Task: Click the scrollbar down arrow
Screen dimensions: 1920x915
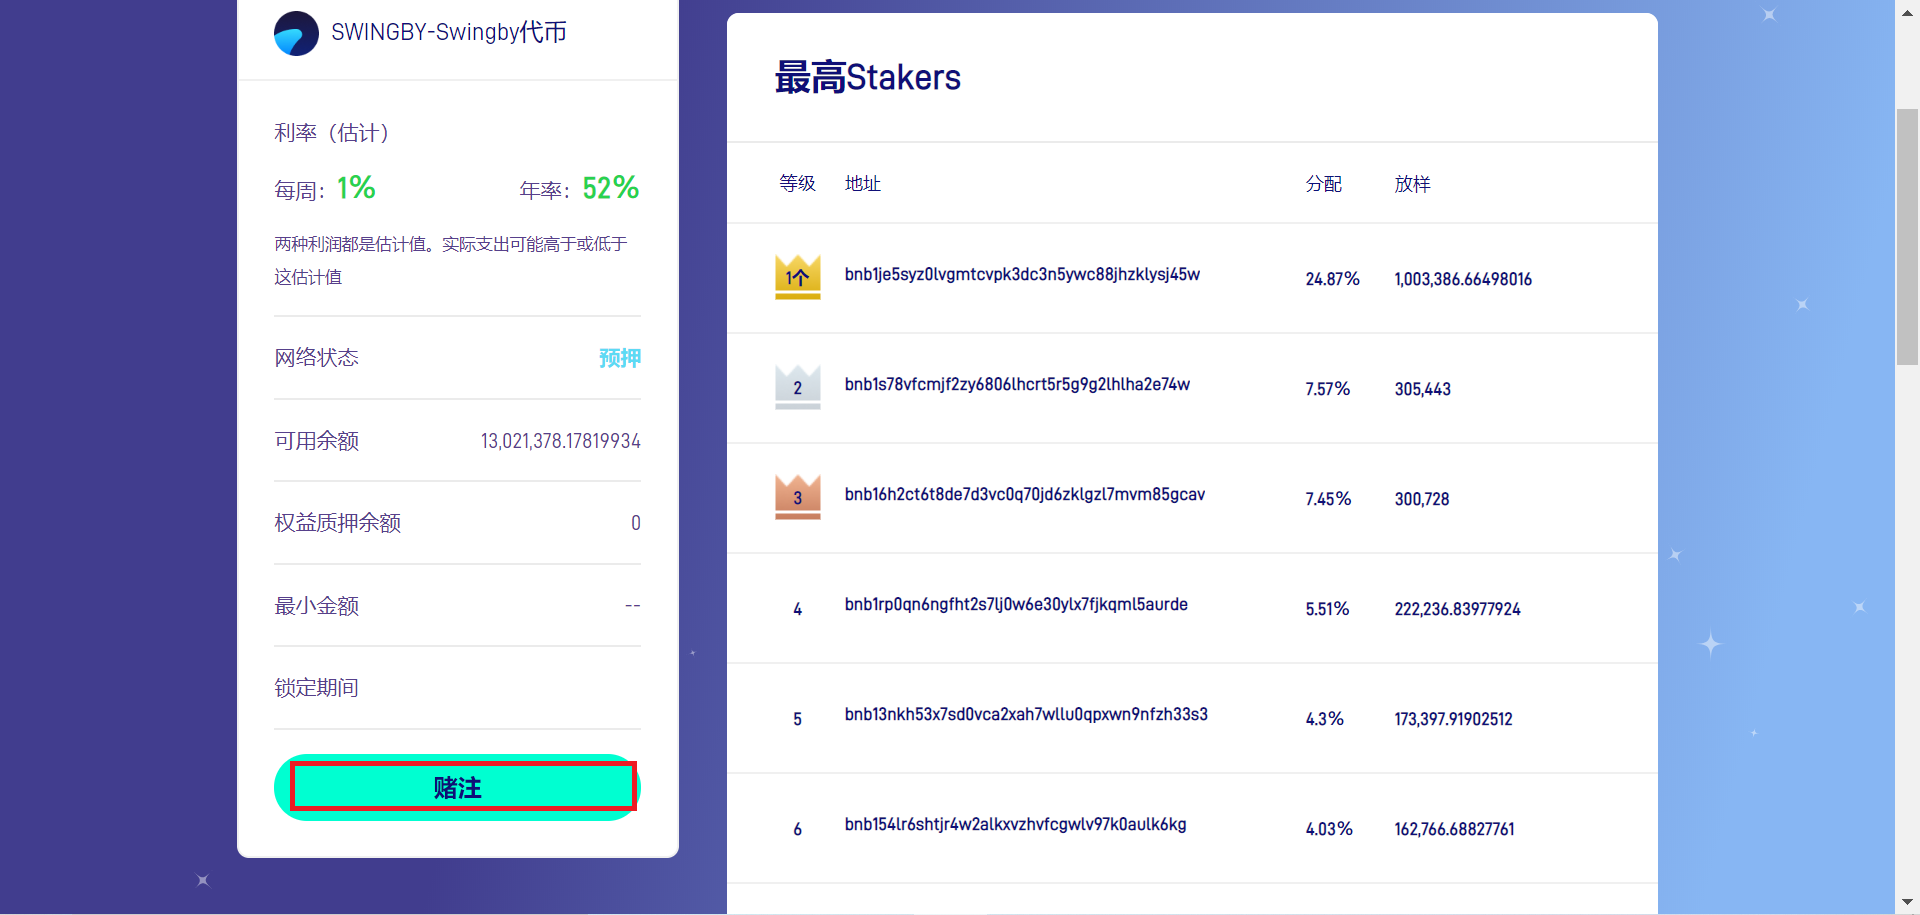Action: [1907, 903]
